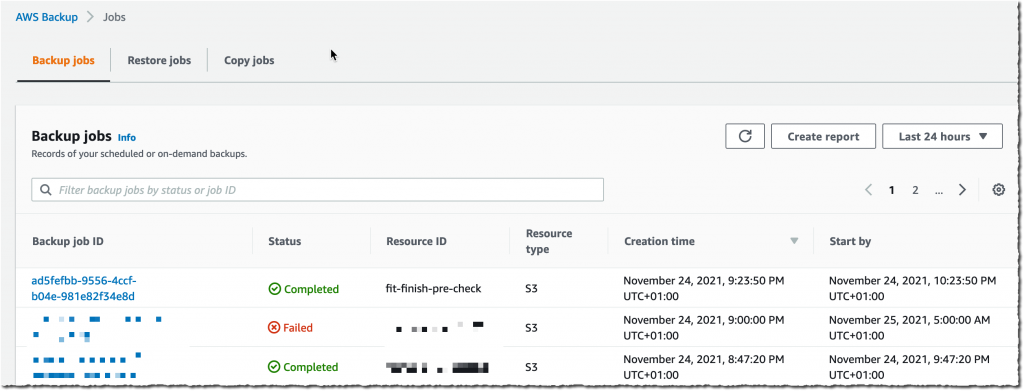This screenshot has width=1024, height=391.
Task: Sort by Status column header
Action: point(285,241)
